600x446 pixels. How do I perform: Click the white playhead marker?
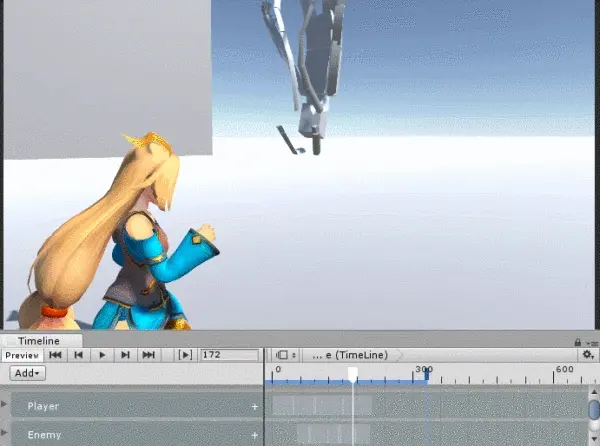[x=353, y=374]
